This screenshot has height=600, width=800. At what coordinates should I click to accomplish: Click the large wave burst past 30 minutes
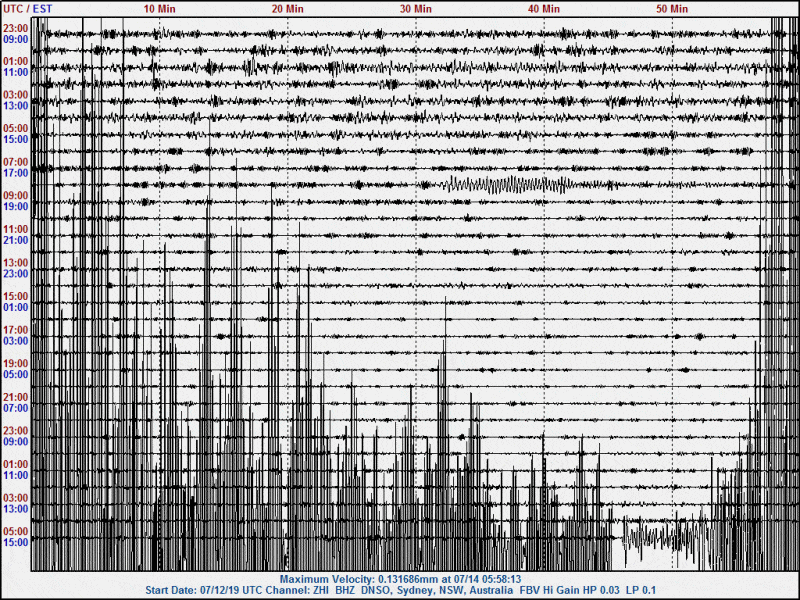click(x=505, y=184)
